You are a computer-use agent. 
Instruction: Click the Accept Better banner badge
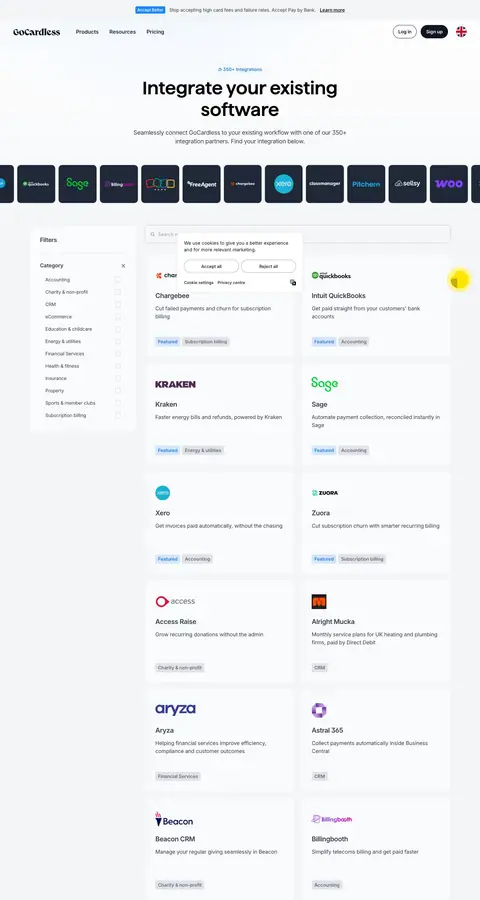tap(150, 10)
